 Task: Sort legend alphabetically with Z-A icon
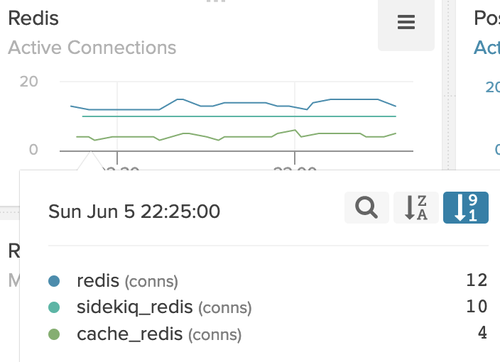click(x=416, y=207)
